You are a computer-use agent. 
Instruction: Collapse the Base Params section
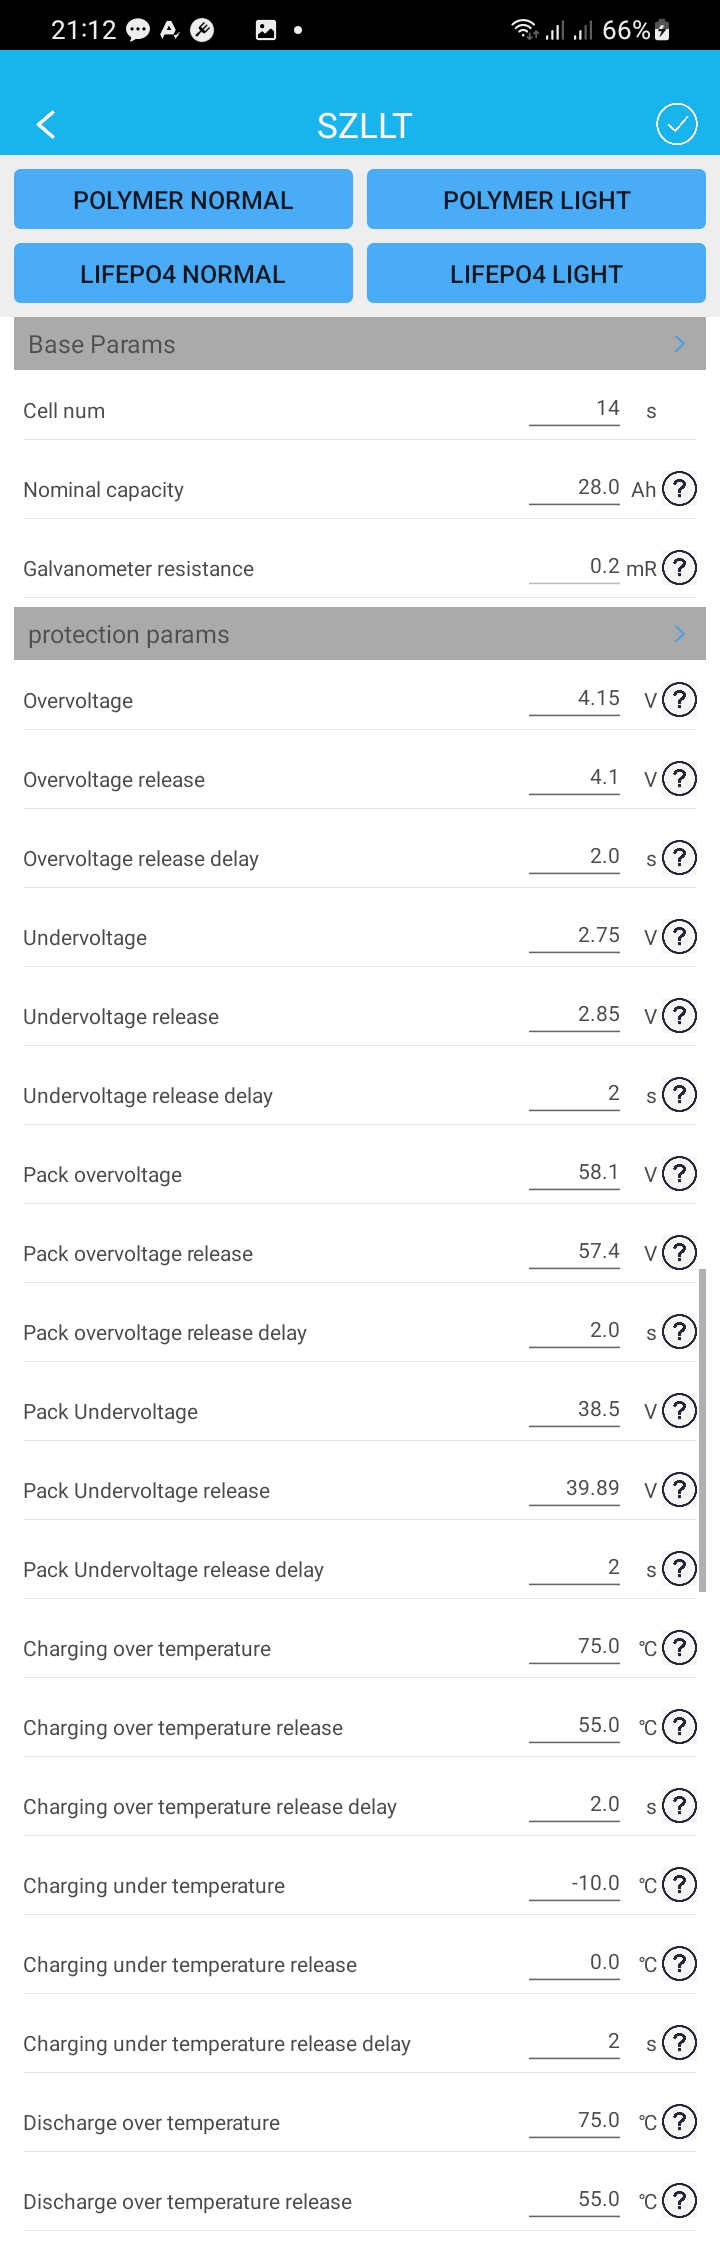click(679, 344)
